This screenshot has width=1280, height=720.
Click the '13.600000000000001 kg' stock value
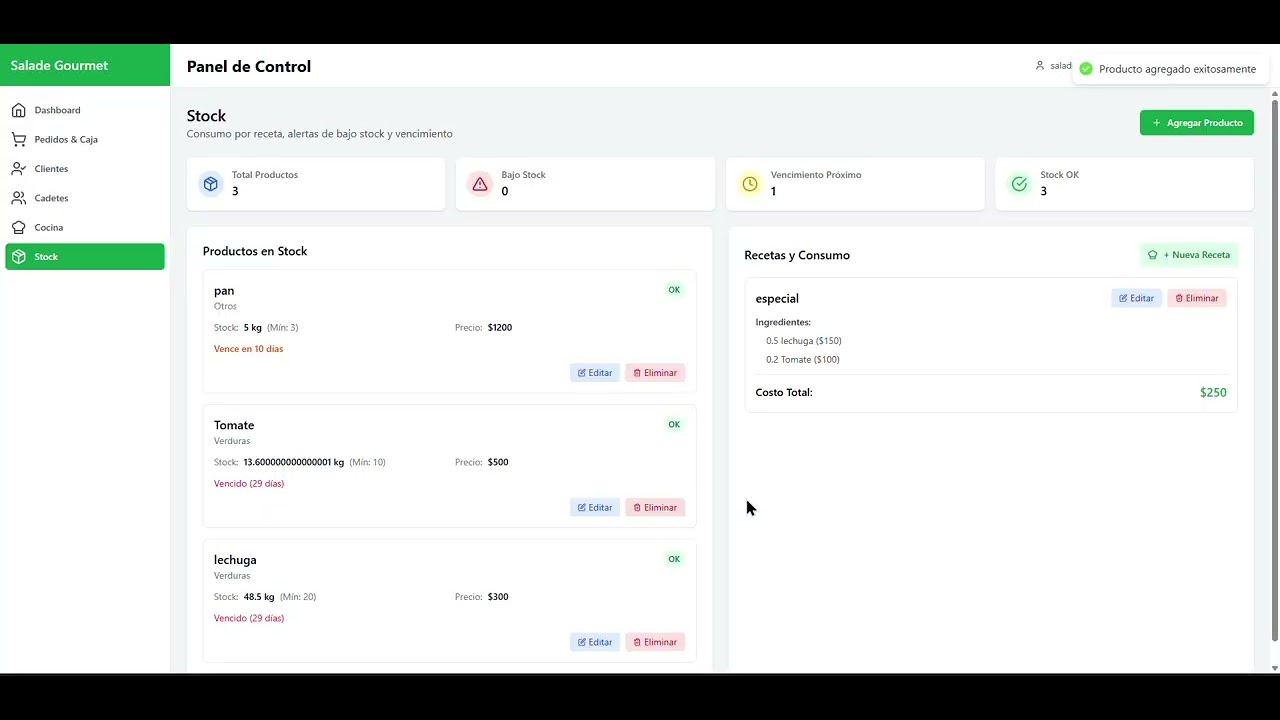[x=294, y=462]
